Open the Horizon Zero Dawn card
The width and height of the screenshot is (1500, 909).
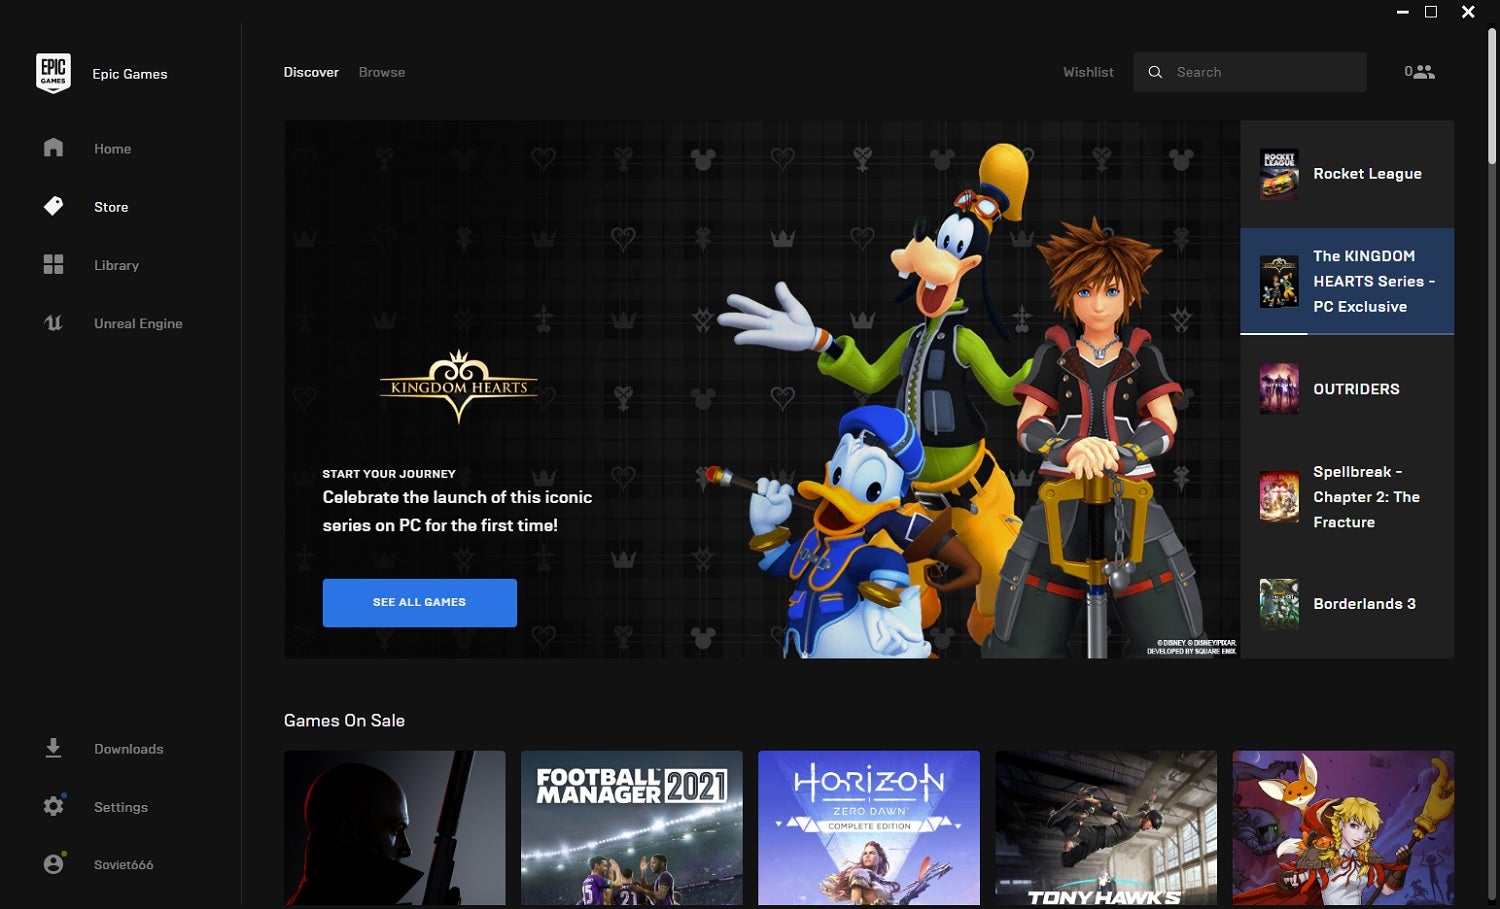point(869,828)
